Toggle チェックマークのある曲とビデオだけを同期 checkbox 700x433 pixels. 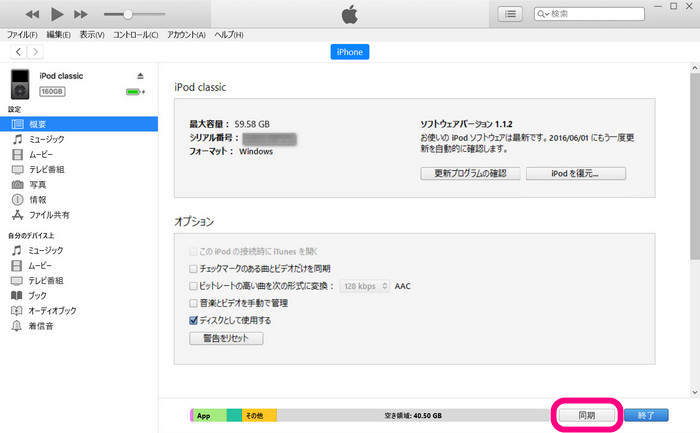tap(193, 269)
